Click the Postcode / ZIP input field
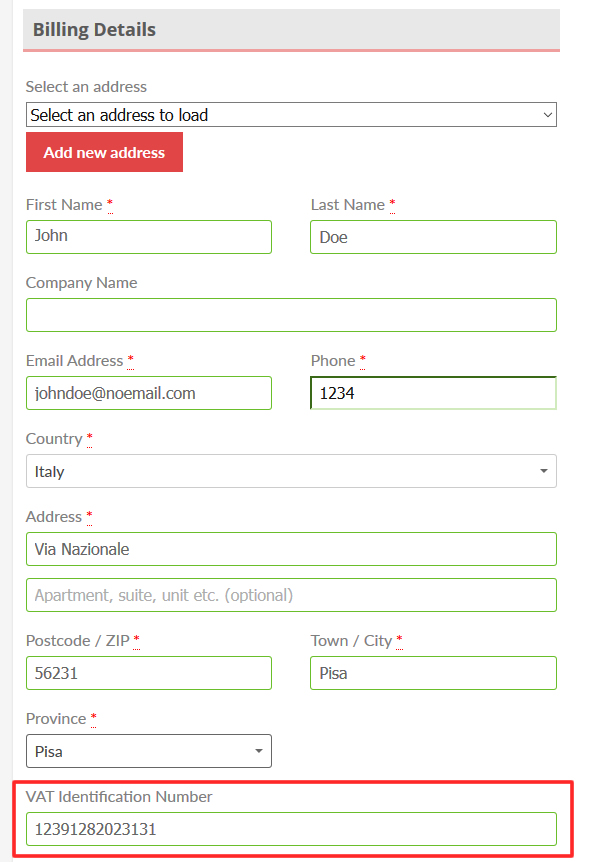 pos(149,673)
